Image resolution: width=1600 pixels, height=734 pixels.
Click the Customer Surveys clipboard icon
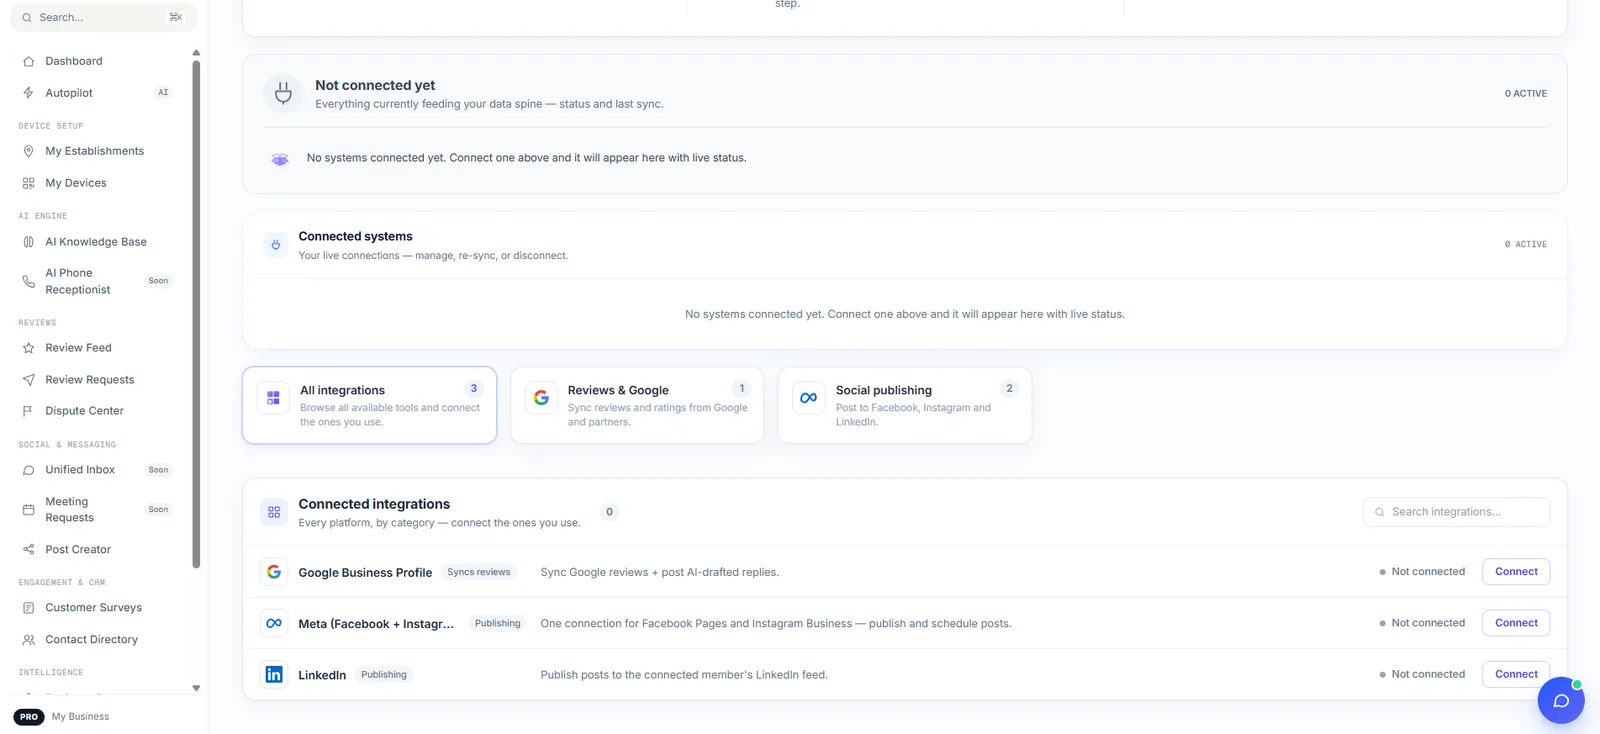pos(28,608)
